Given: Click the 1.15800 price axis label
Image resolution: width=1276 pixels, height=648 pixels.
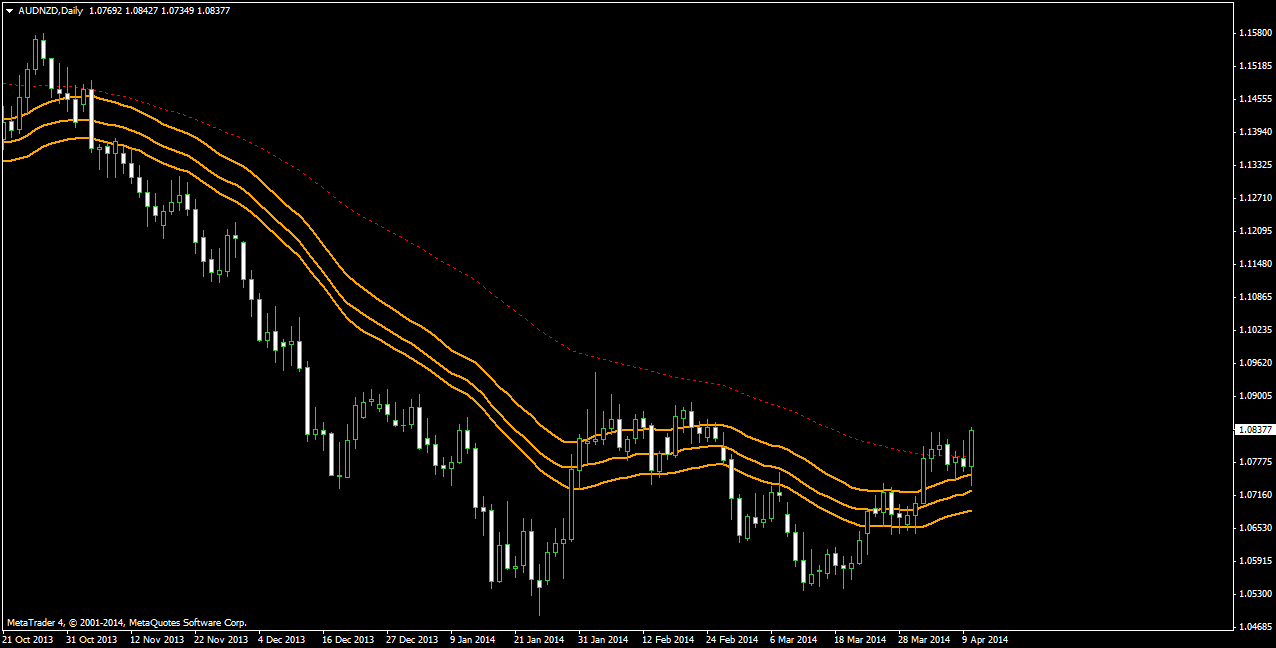Looking at the screenshot, I should 1254,33.
